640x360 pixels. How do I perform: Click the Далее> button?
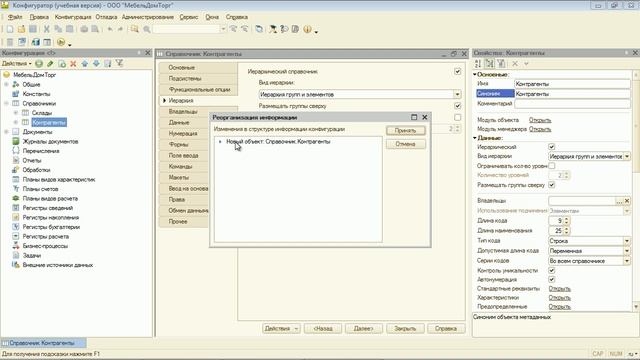click(x=364, y=329)
